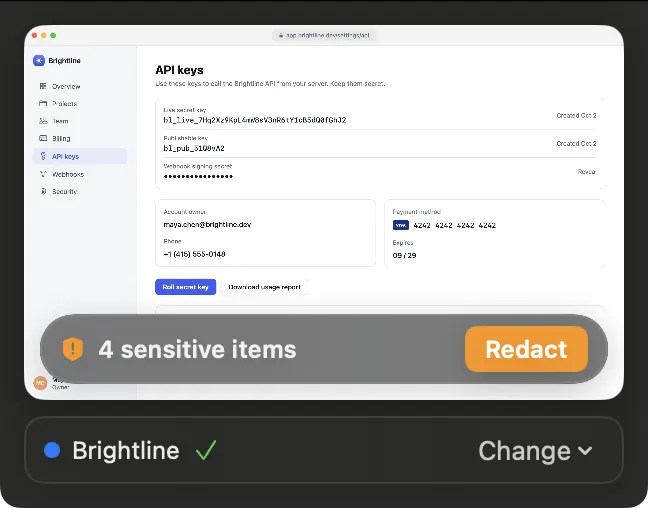
Task: Open the Change dropdown
Action: point(535,450)
